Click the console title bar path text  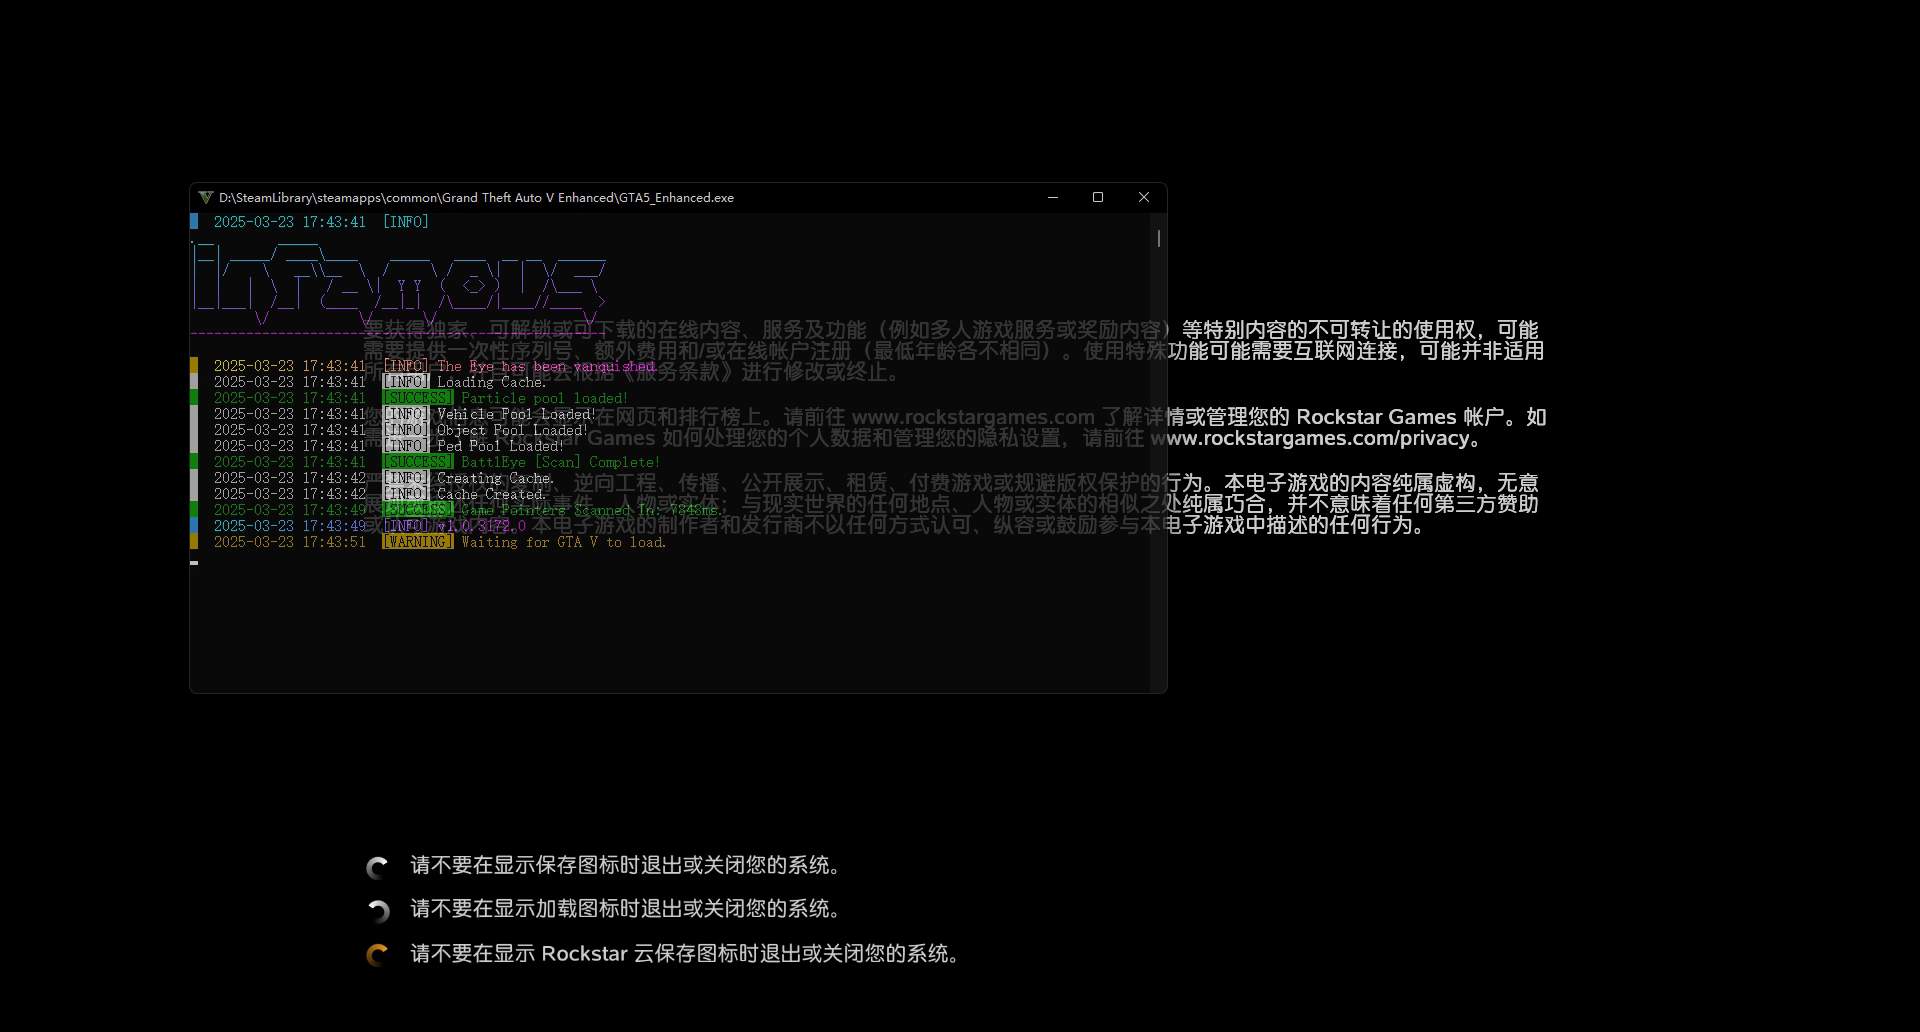pos(477,197)
